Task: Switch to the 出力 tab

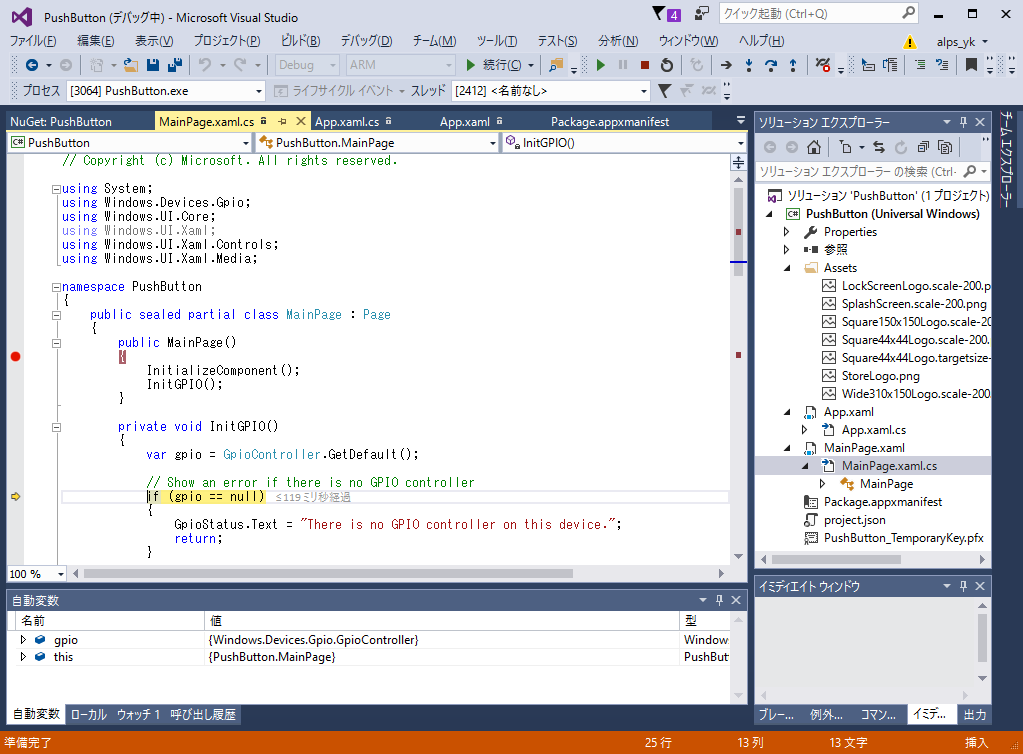Action: (x=975, y=714)
